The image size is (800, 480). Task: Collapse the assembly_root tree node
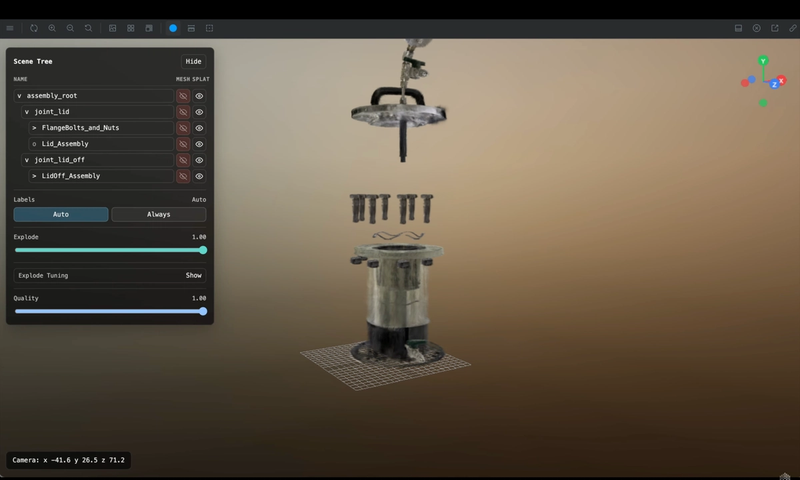tap(19, 96)
